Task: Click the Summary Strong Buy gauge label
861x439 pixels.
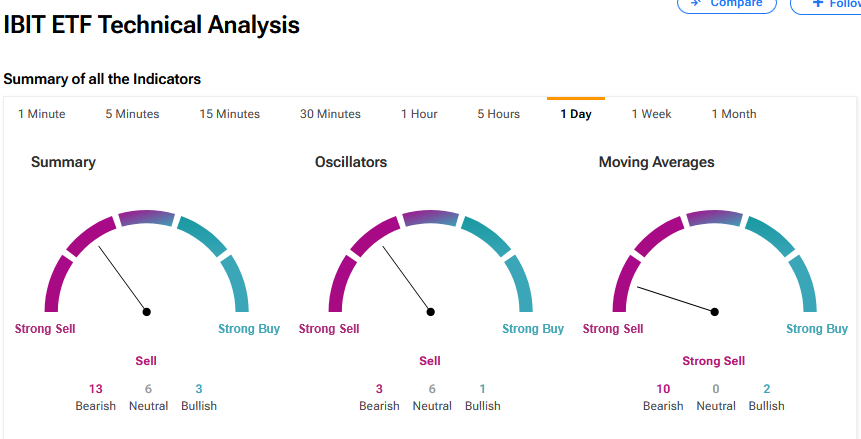Action: click(249, 329)
